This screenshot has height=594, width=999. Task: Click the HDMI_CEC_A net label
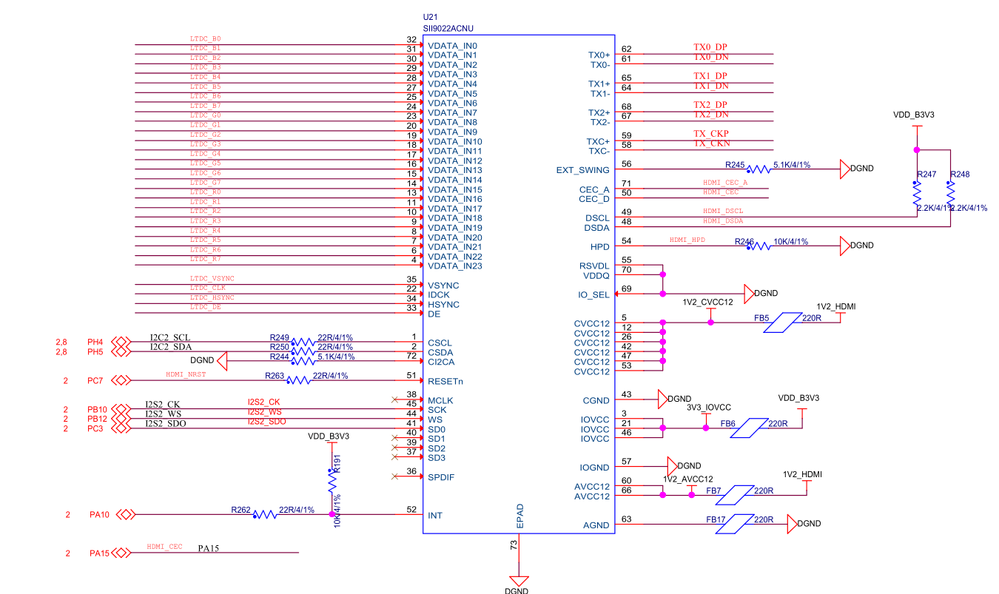725,182
